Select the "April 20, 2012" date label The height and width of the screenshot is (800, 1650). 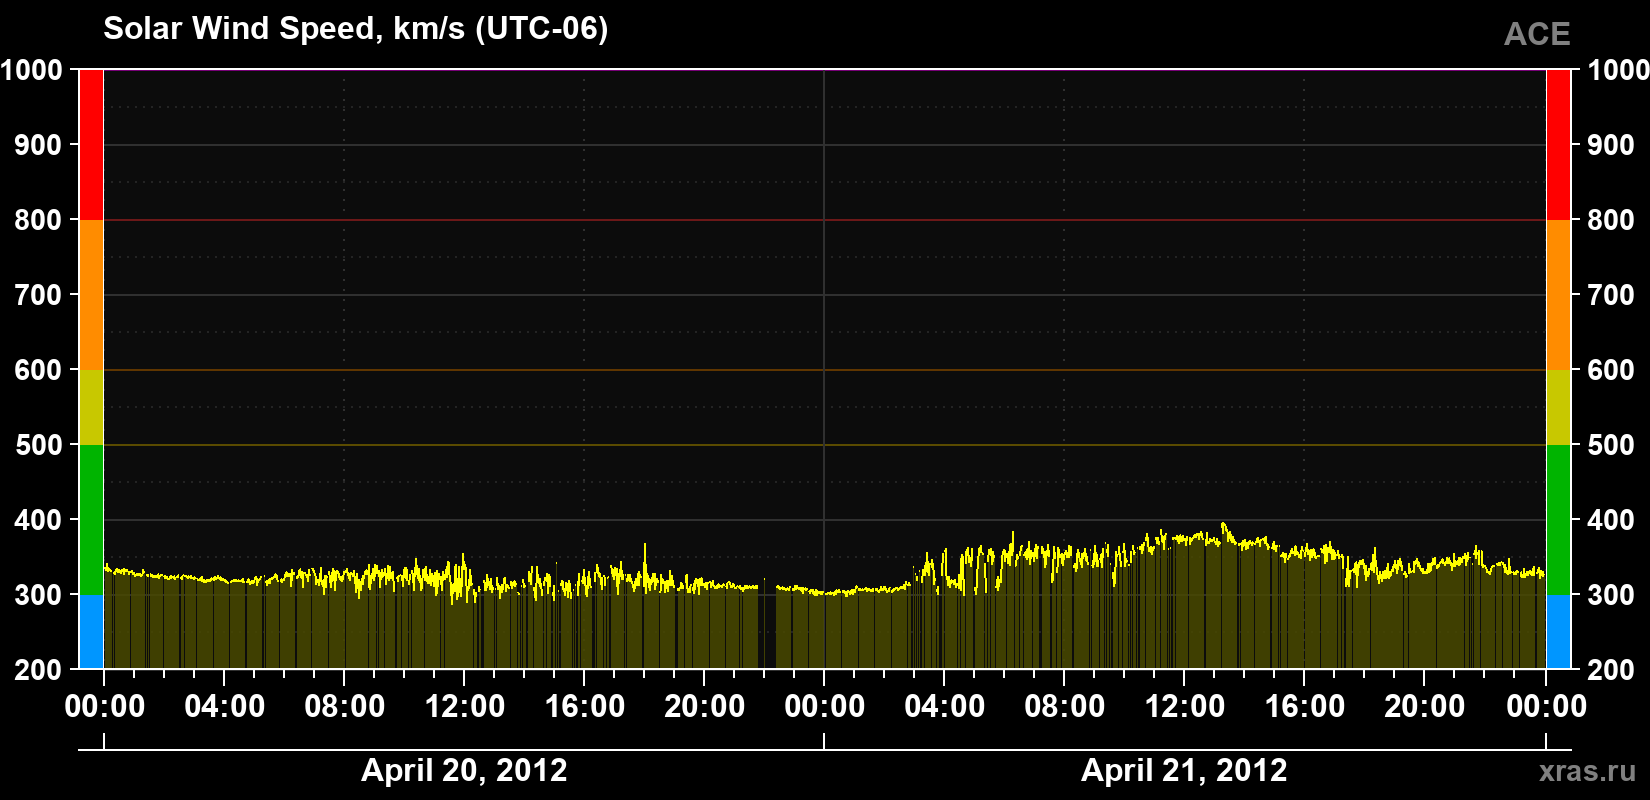point(464,770)
